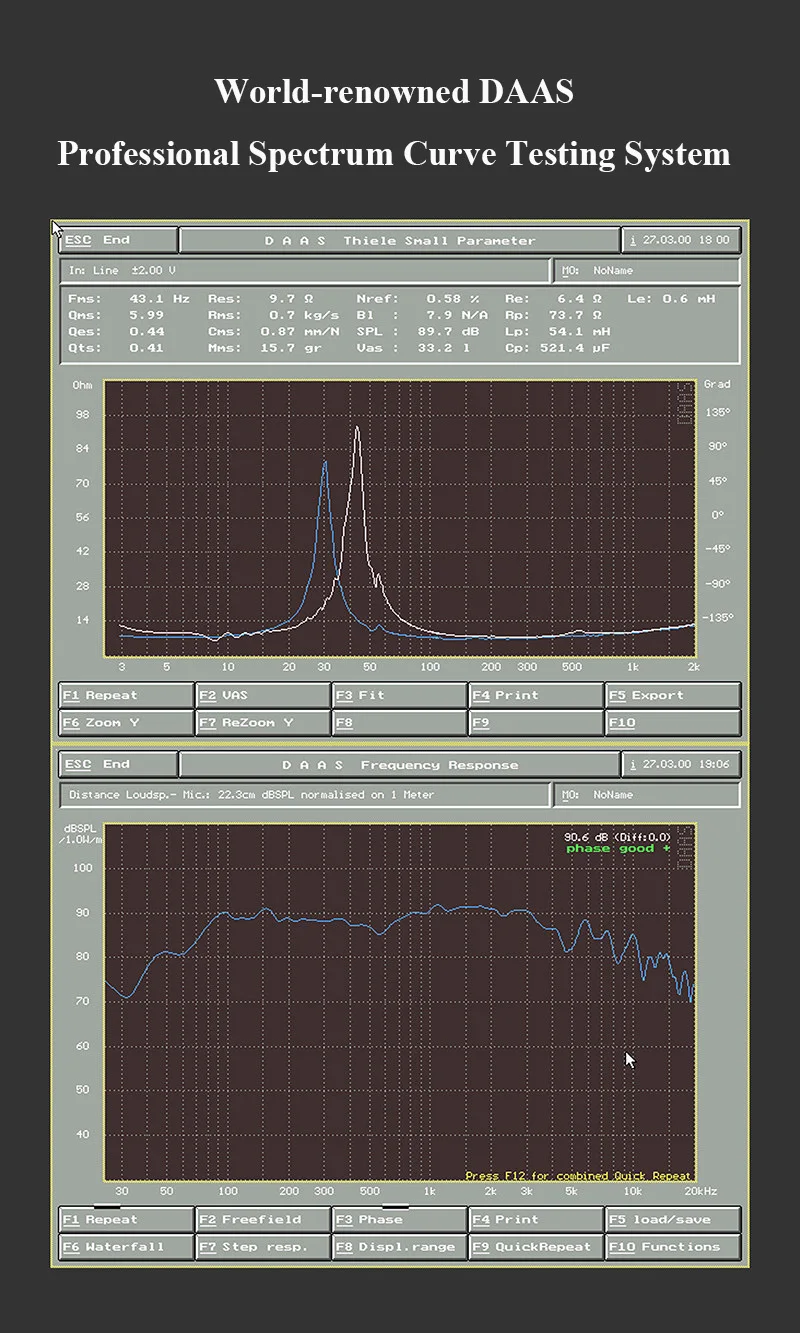Open F5 load/save
800x1333 pixels.
[x=673, y=1220]
